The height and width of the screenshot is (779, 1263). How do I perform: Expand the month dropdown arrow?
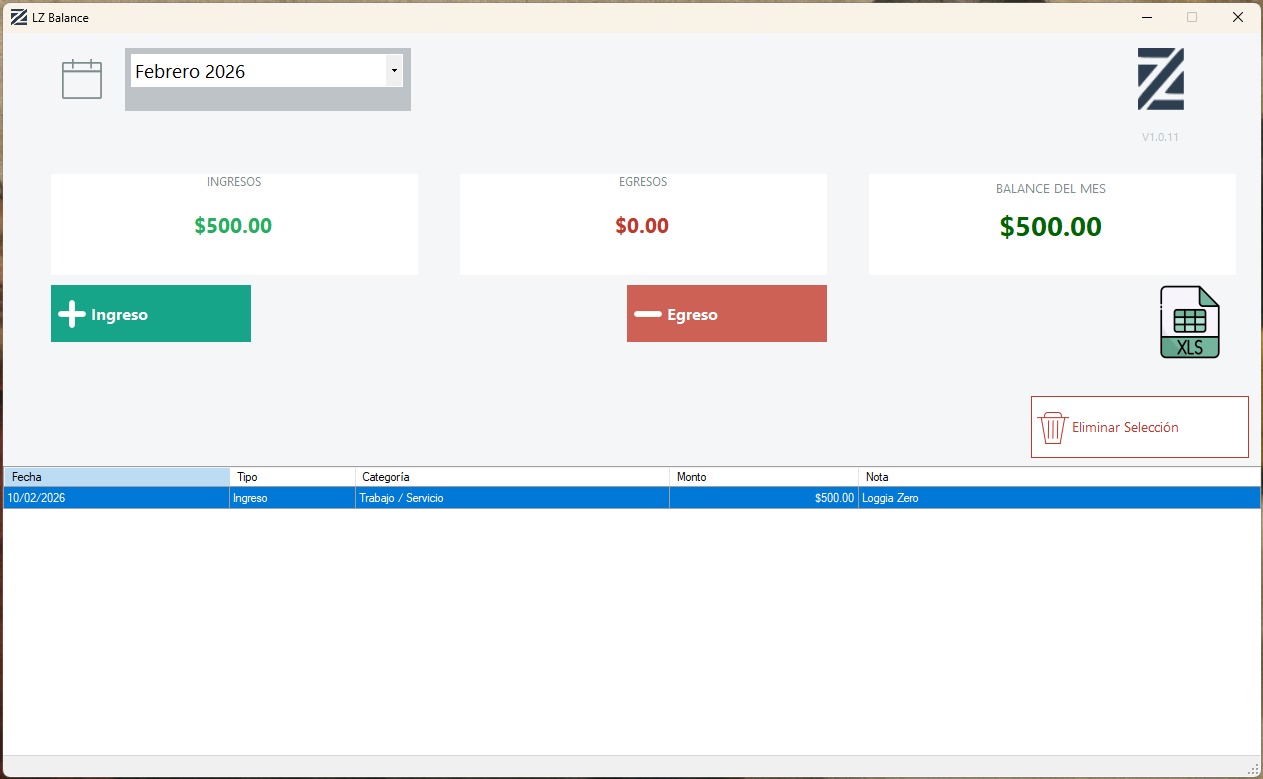[394, 71]
